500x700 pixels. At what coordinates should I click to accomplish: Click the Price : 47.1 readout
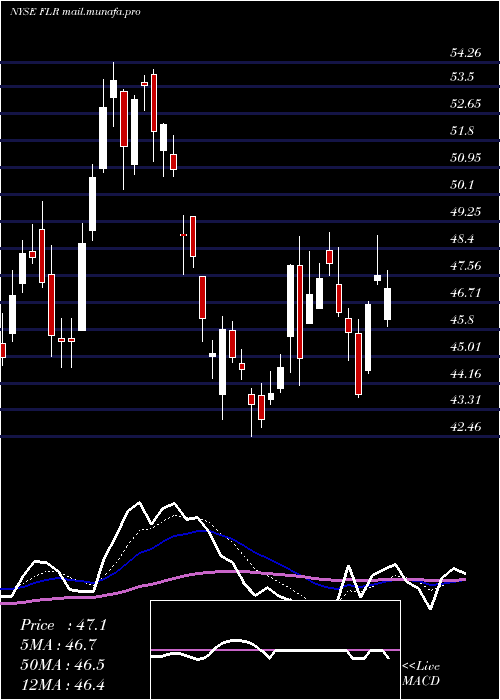pyautogui.click(x=63, y=625)
